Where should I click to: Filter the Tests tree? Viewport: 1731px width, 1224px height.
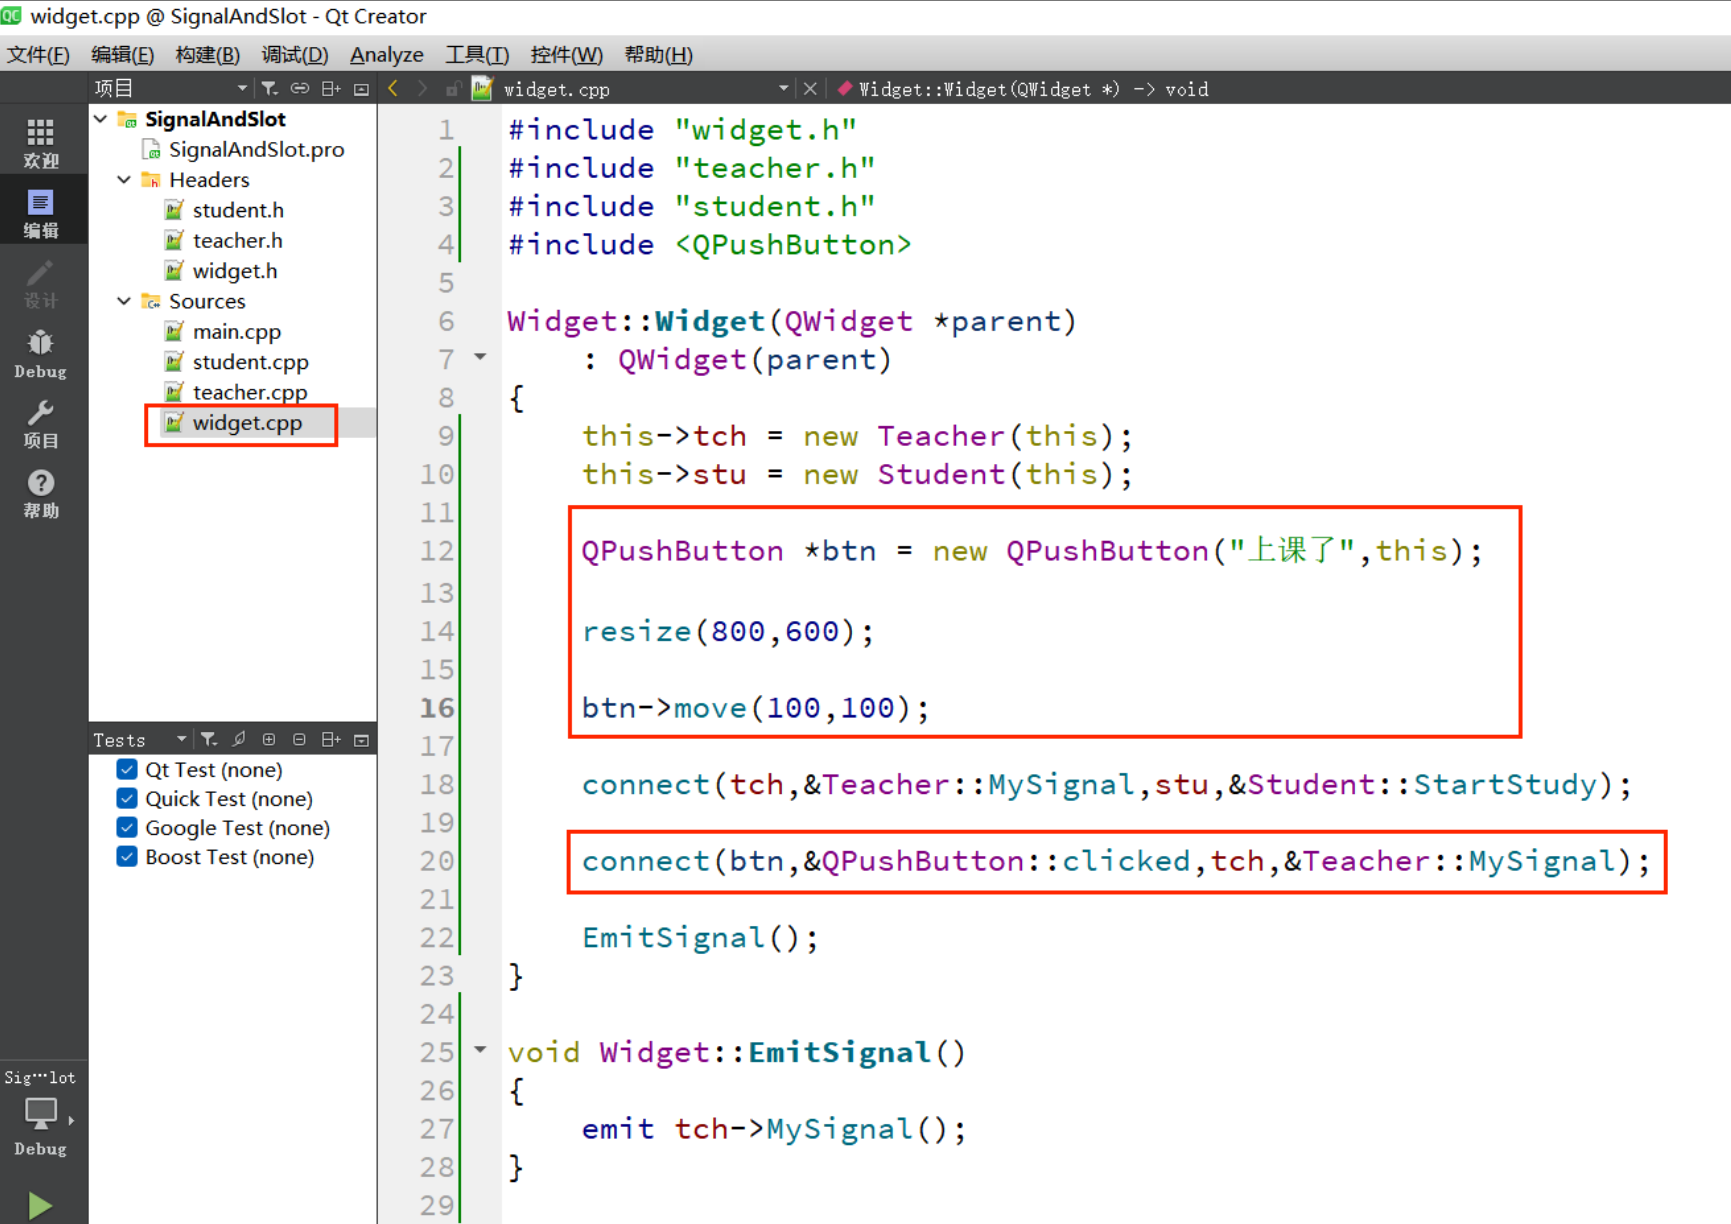[208, 740]
